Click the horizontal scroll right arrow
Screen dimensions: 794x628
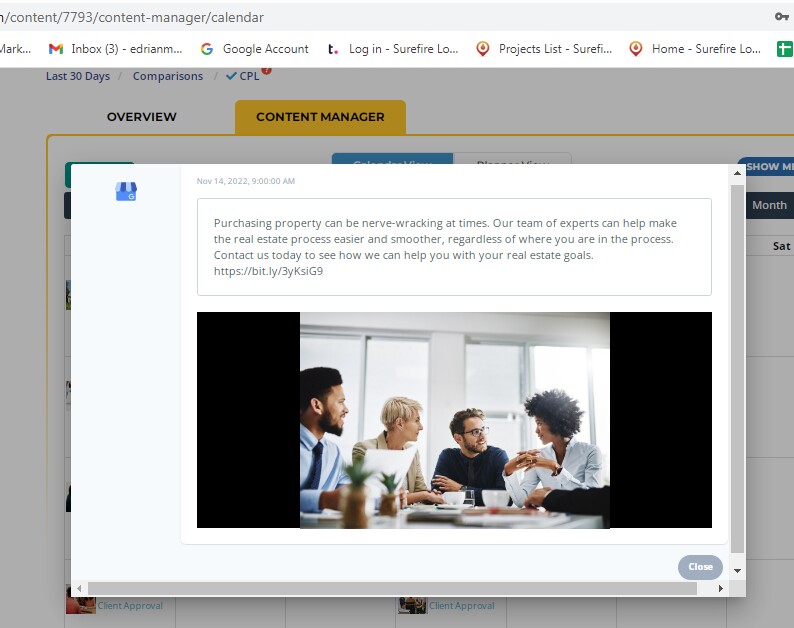point(721,588)
